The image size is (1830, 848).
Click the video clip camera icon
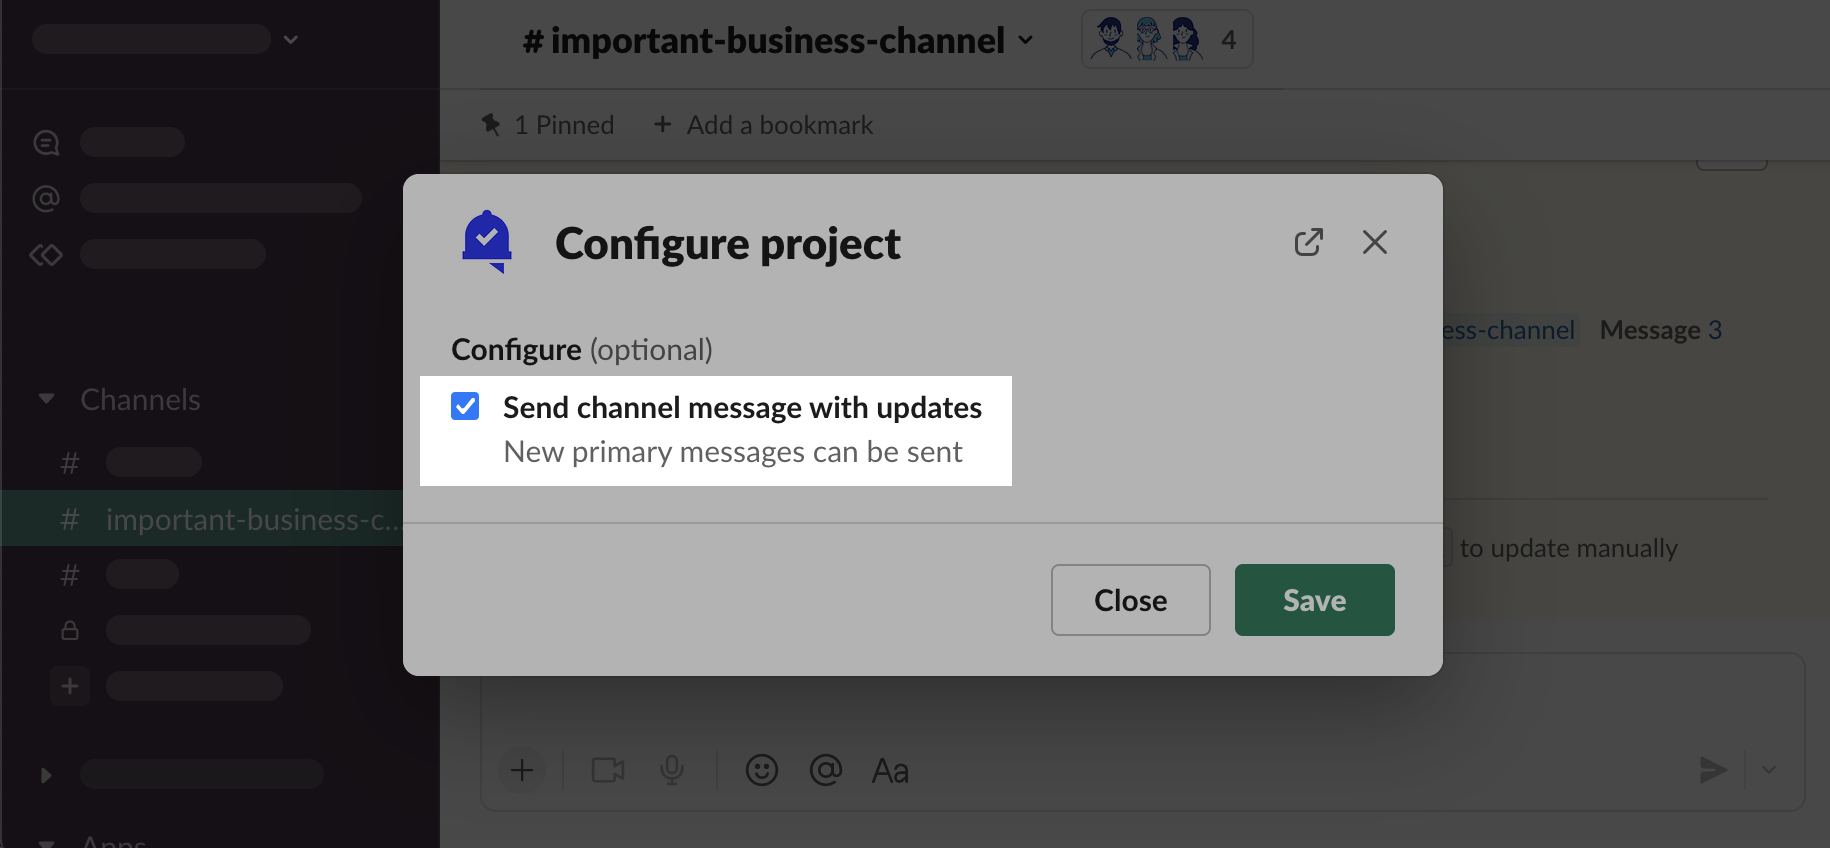coord(608,770)
